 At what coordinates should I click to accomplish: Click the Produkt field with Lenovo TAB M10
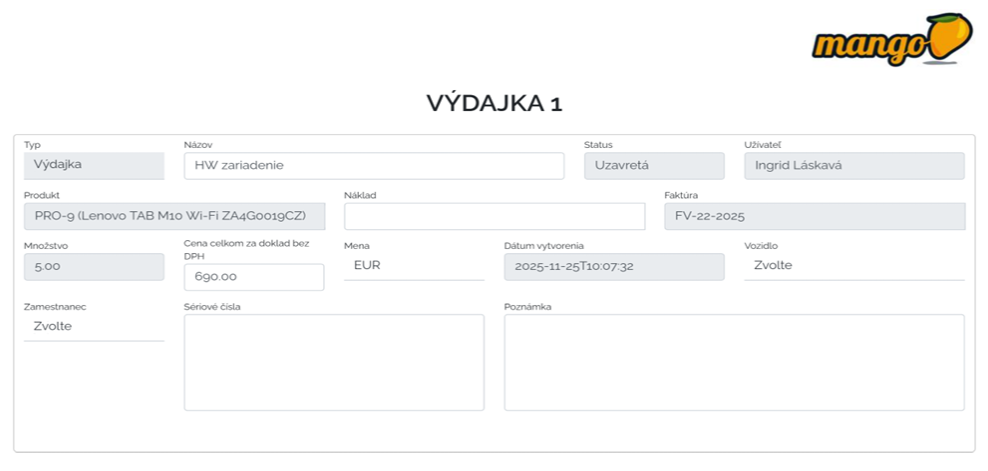click(174, 217)
